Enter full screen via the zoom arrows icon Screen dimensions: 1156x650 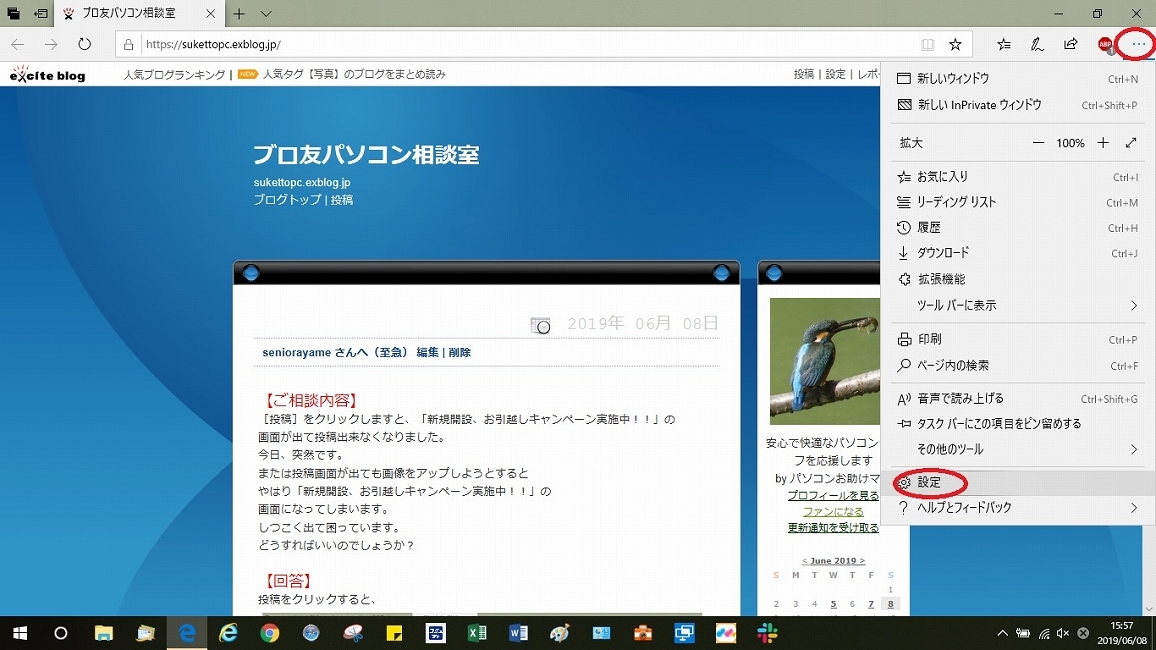coord(1131,143)
